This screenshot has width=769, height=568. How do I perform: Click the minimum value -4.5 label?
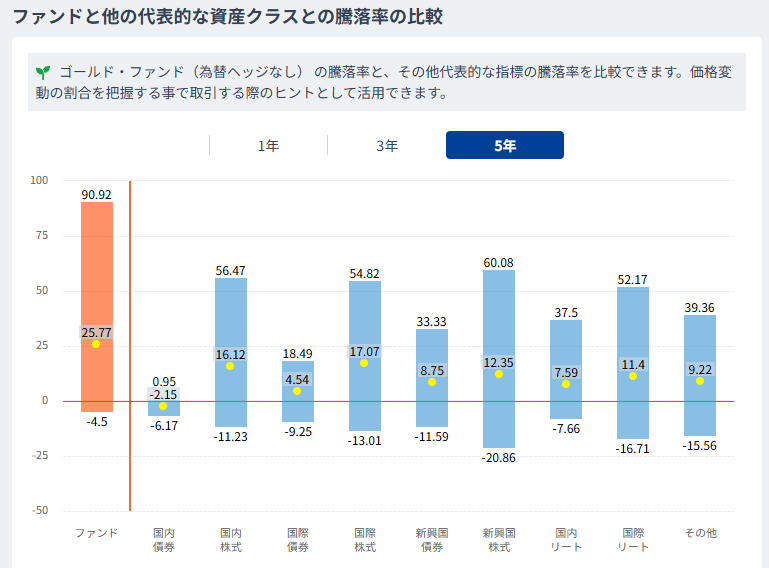pos(97,422)
